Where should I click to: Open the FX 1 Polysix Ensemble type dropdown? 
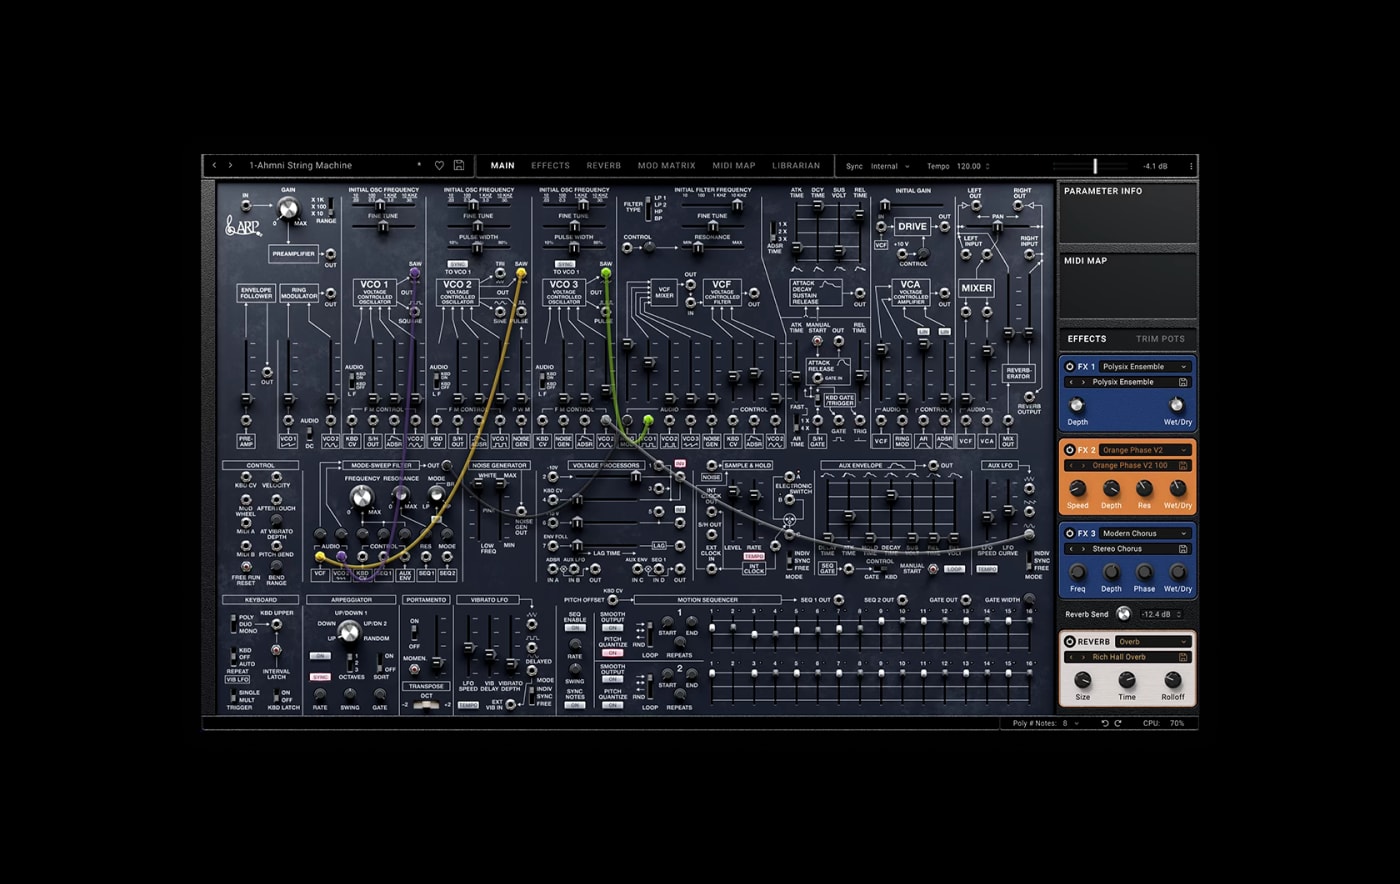(1145, 367)
